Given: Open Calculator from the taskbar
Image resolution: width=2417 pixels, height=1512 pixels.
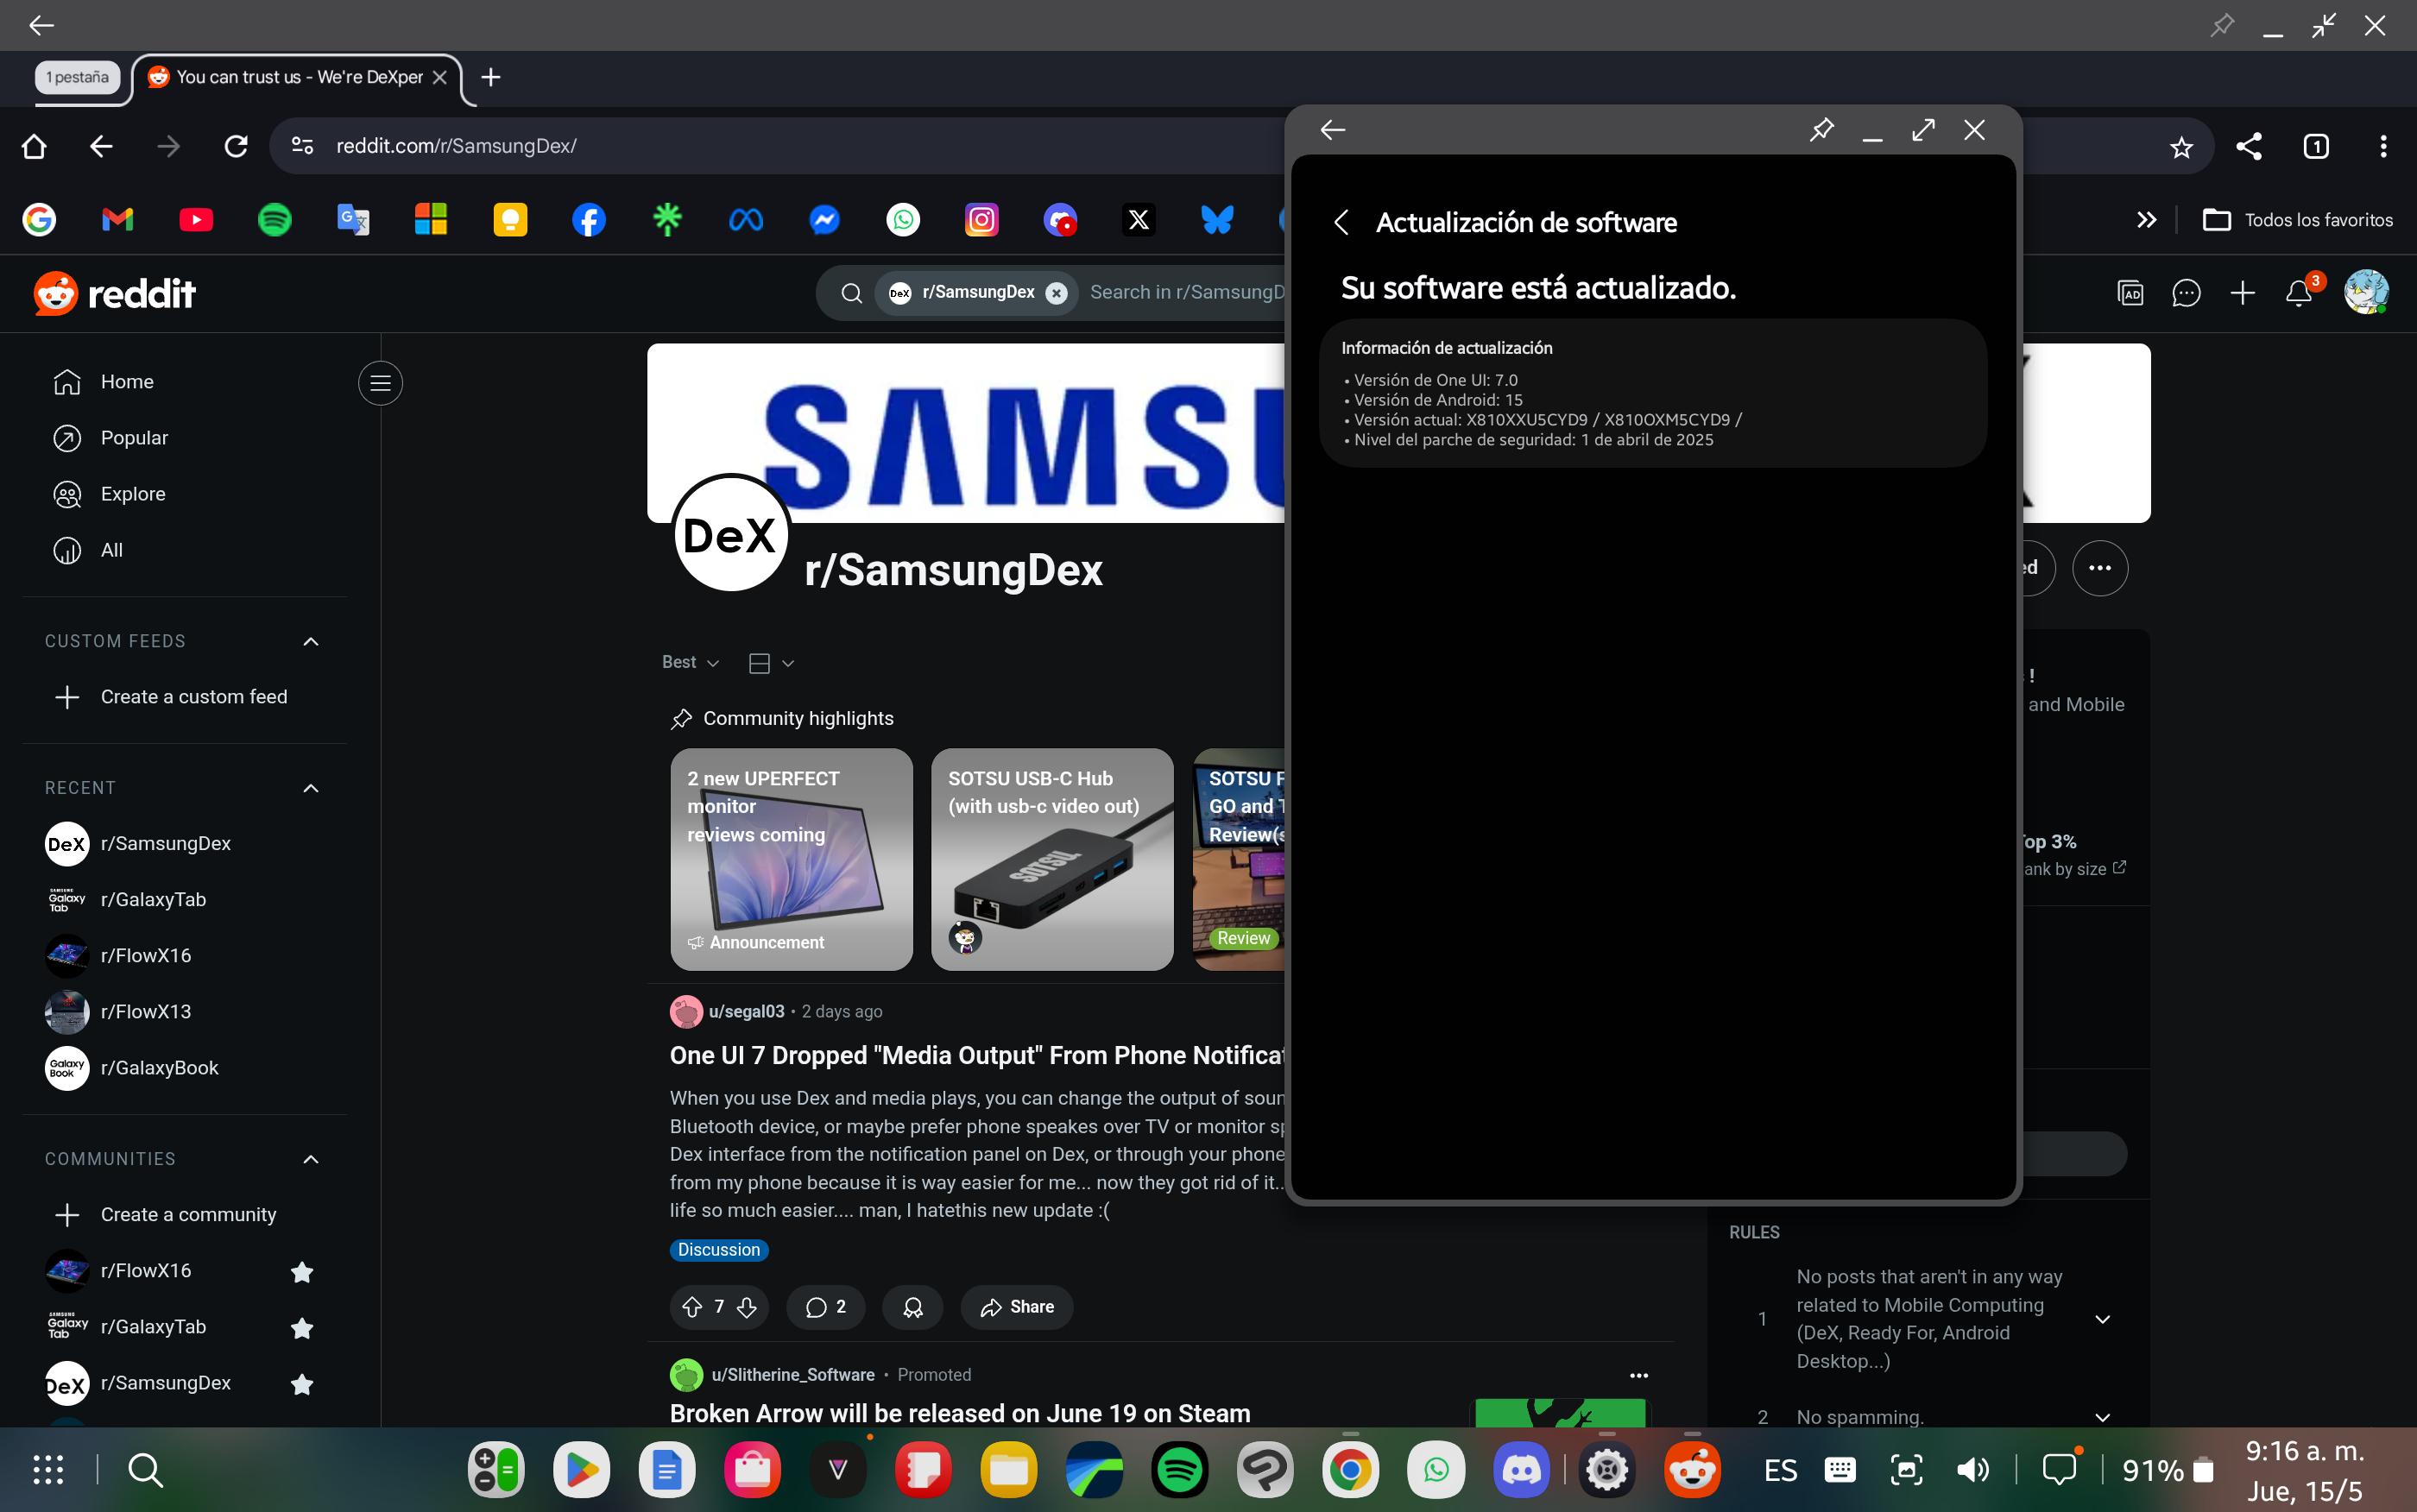Looking at the screenshot, I should [496, 1469].
